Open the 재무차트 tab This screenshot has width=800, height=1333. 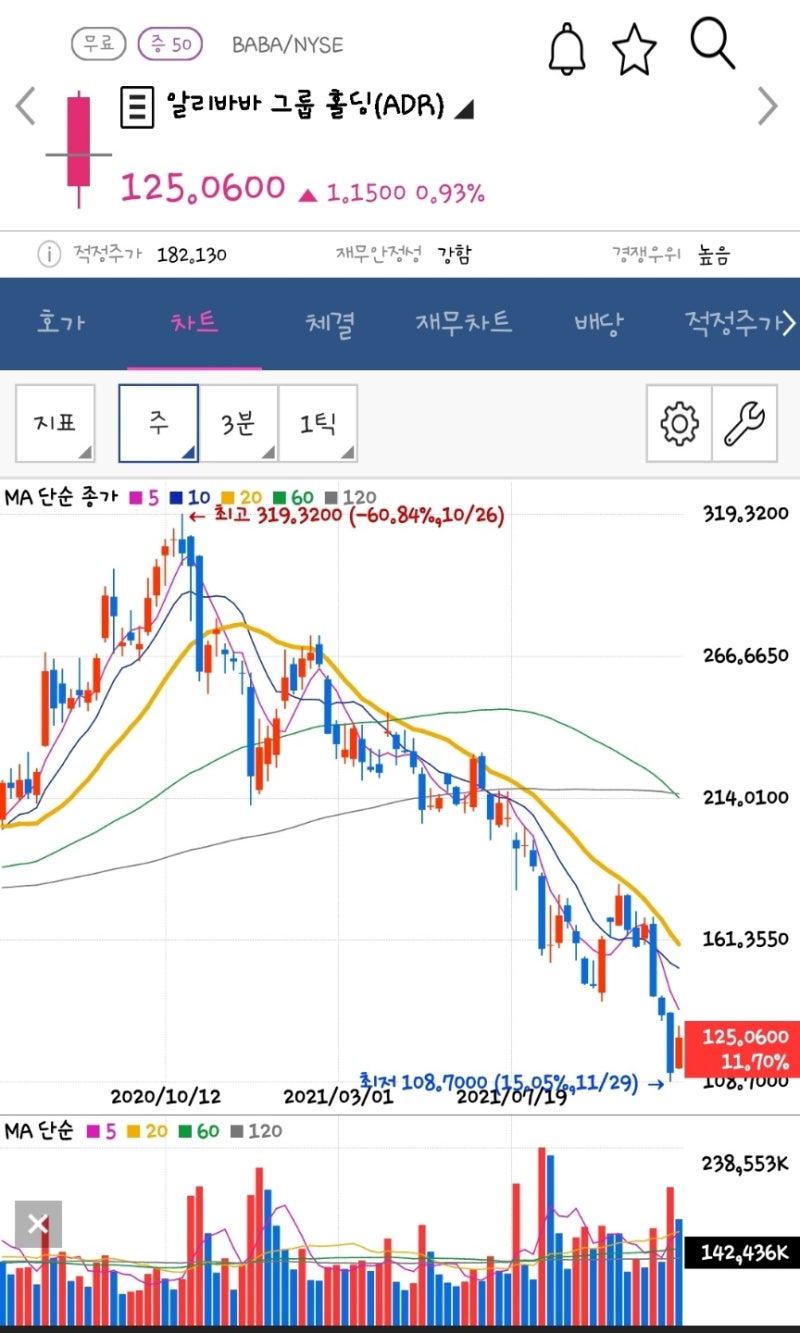click(x=463, y=322)
